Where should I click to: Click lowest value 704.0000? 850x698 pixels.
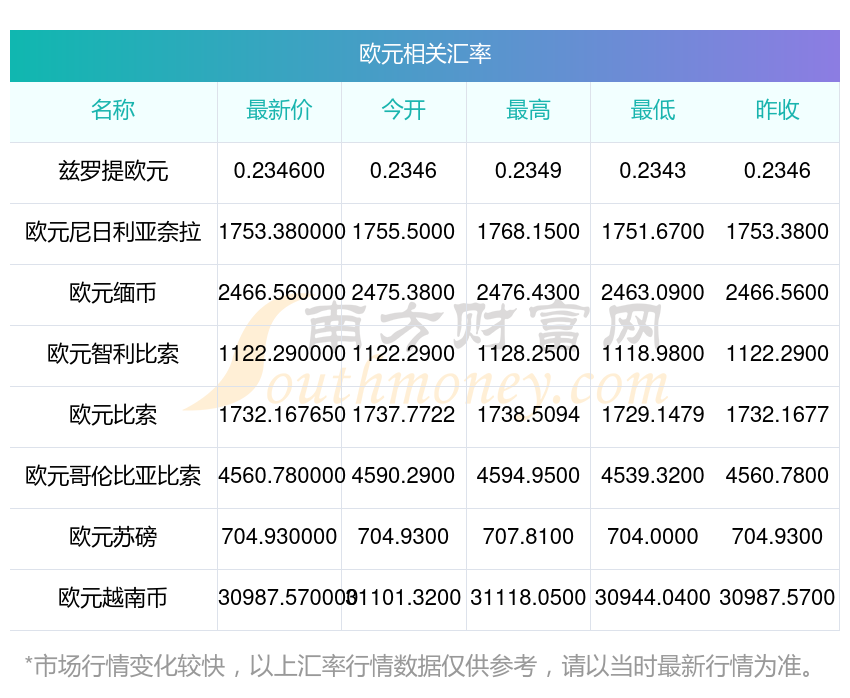653,537
